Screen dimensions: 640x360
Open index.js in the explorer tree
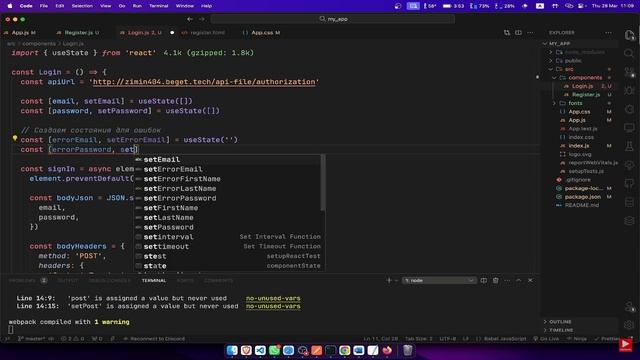coord(579,146)
